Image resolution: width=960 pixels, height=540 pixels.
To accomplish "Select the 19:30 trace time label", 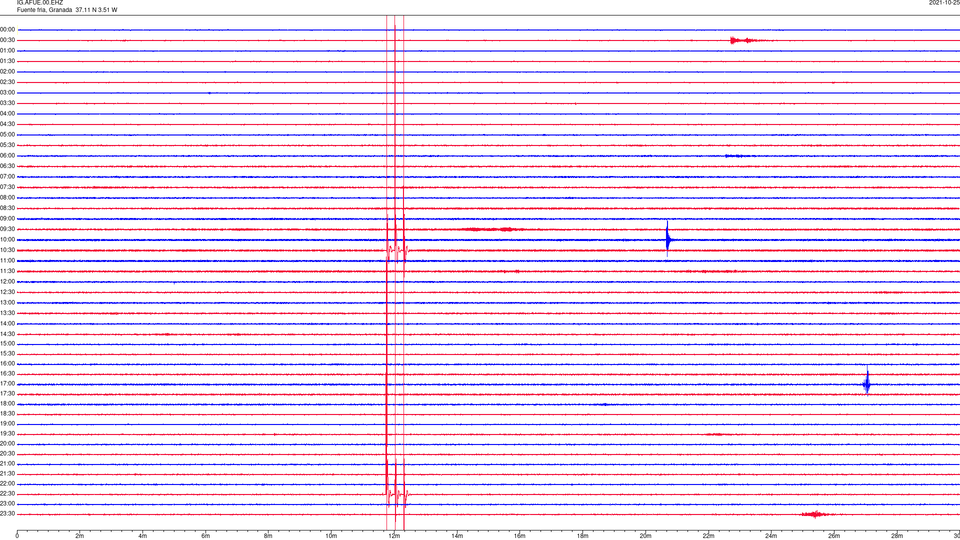I will pos(7,433).
